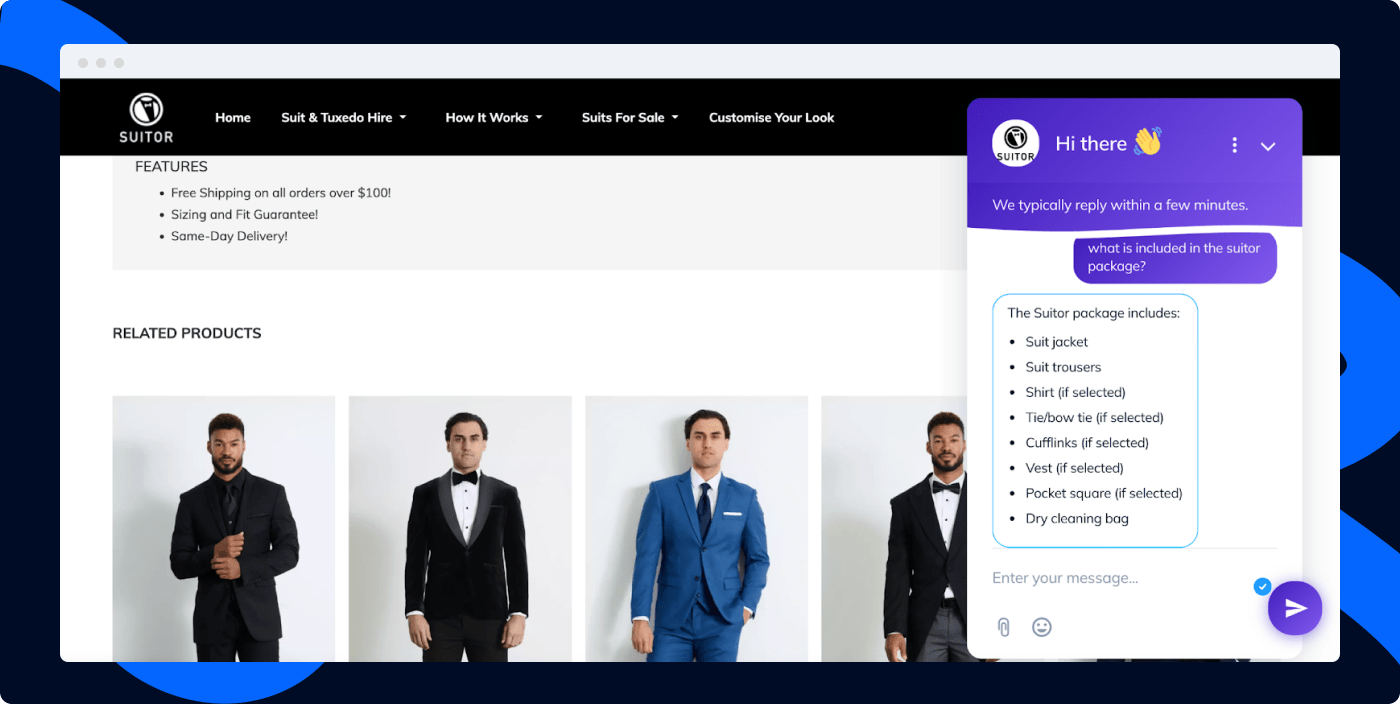Click the typical reply time notice
Image resolution: width=1400 pixels, height=704 pixels.
click(x=1120, y=205)
